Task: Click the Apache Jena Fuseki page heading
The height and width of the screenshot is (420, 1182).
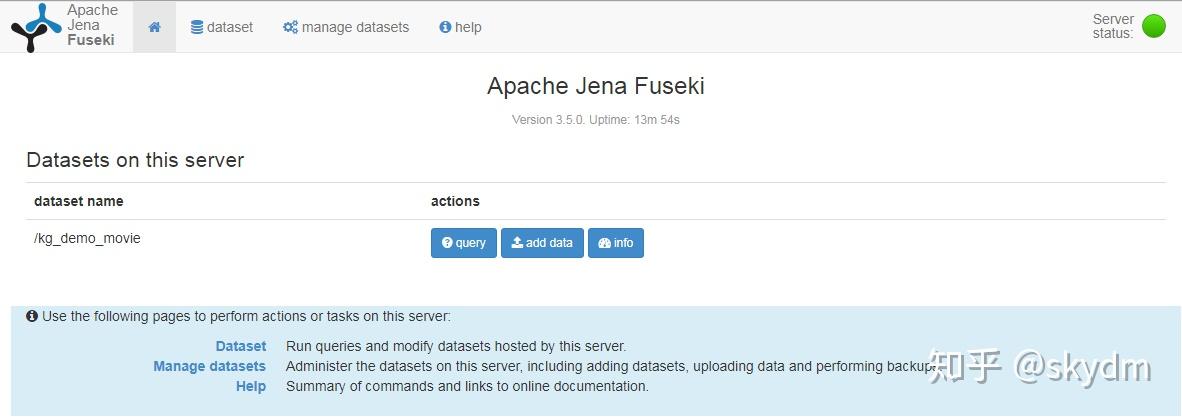Action: (x=595, y=86)
